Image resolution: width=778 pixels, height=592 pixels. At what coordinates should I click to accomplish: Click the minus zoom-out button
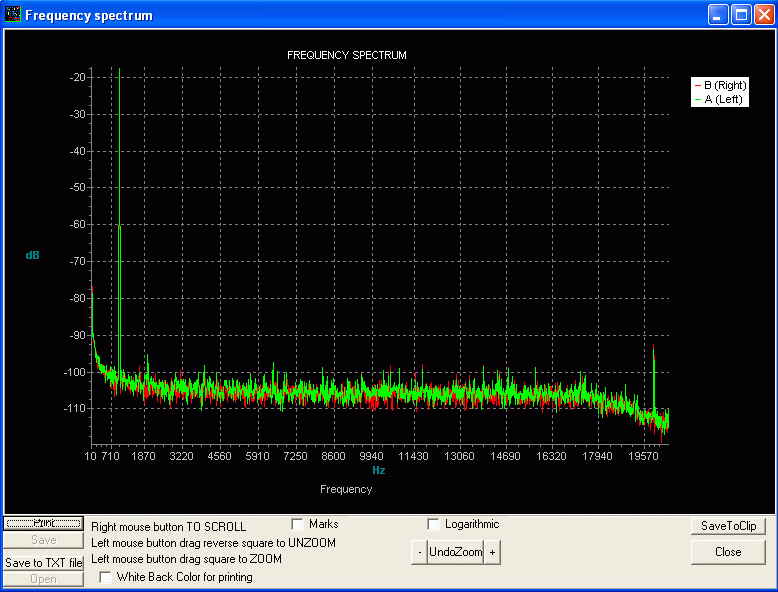click(x=419, y=552)
